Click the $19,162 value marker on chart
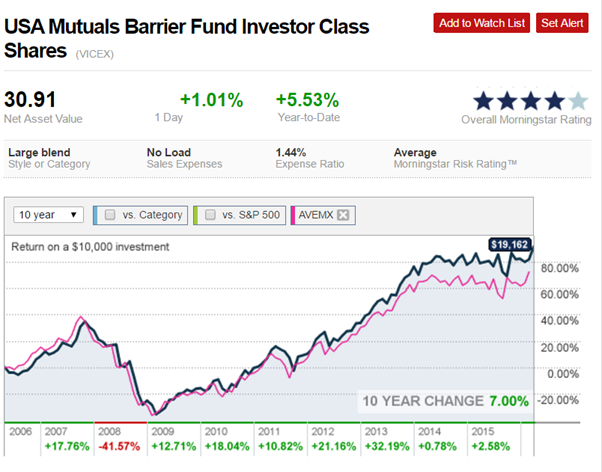 [x=510, y=243]
